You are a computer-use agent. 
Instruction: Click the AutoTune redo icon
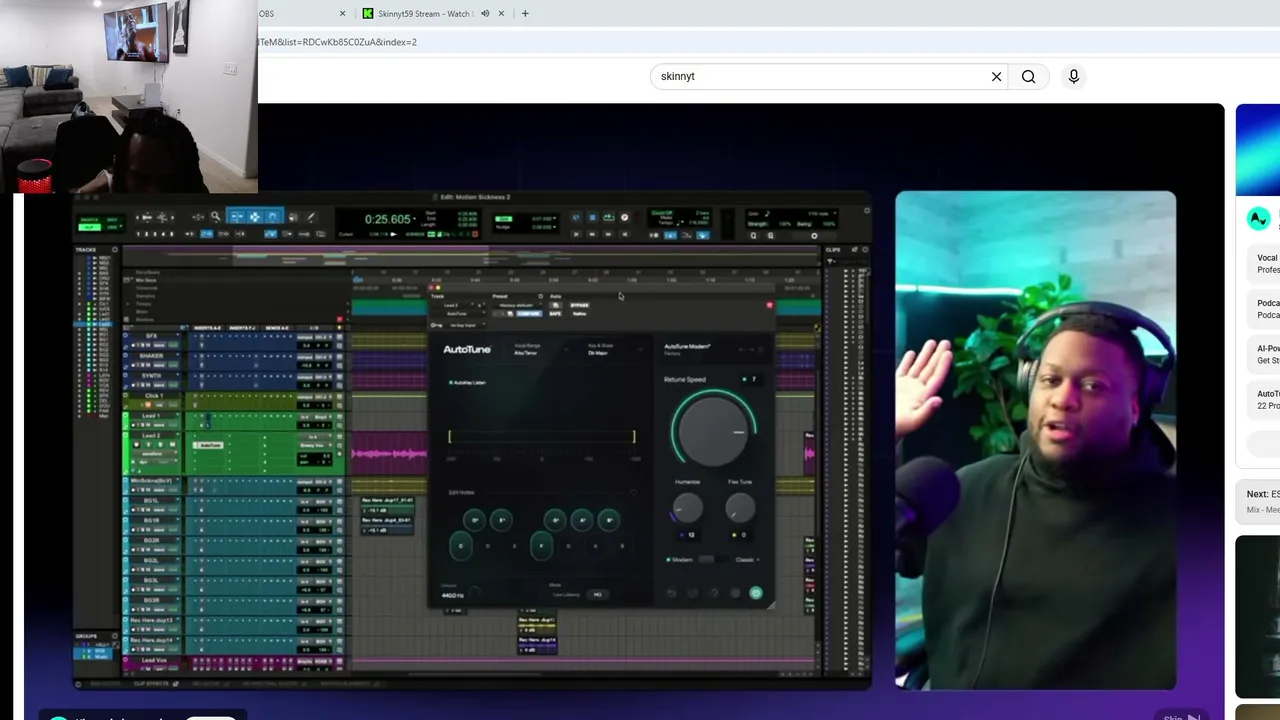point(692,593)
